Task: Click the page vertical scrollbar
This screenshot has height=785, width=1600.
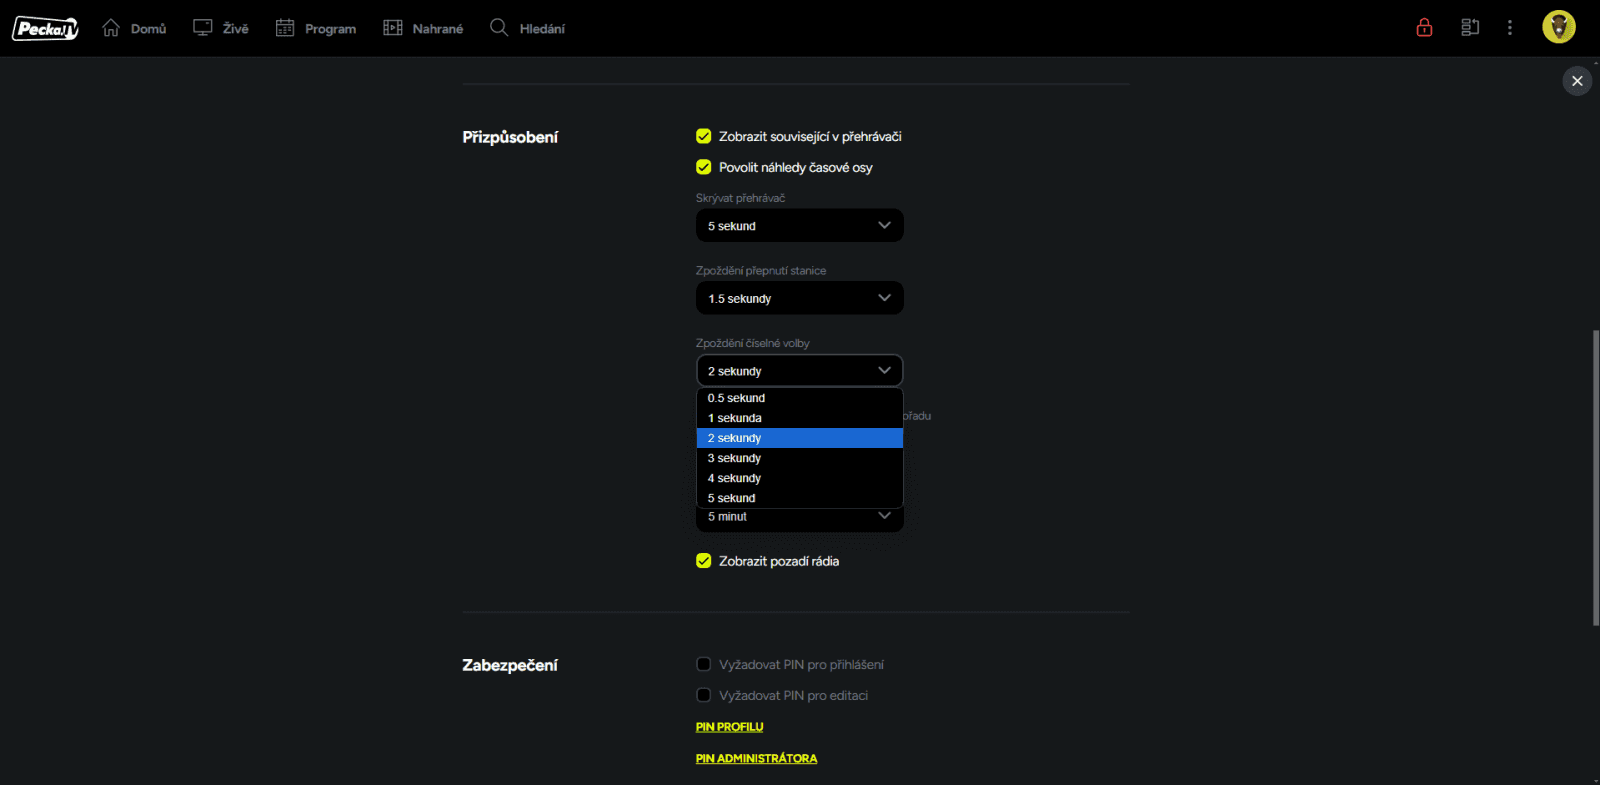Action: (1595, 478)
